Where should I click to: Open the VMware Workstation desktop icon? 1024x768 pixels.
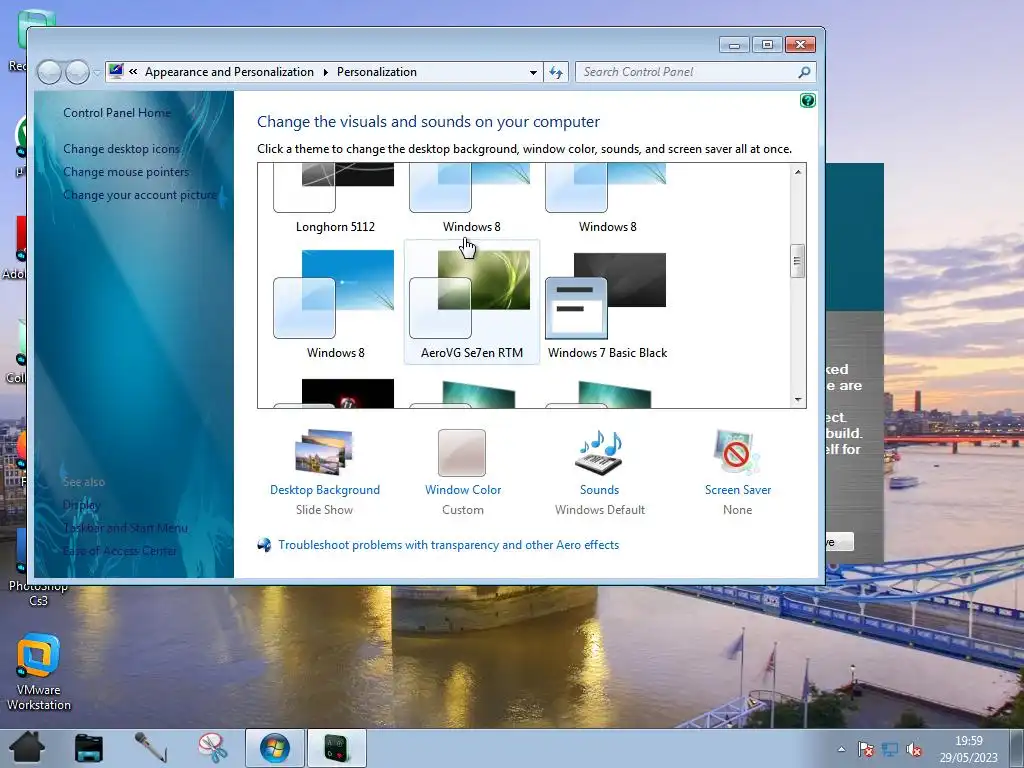click(39, 671)
